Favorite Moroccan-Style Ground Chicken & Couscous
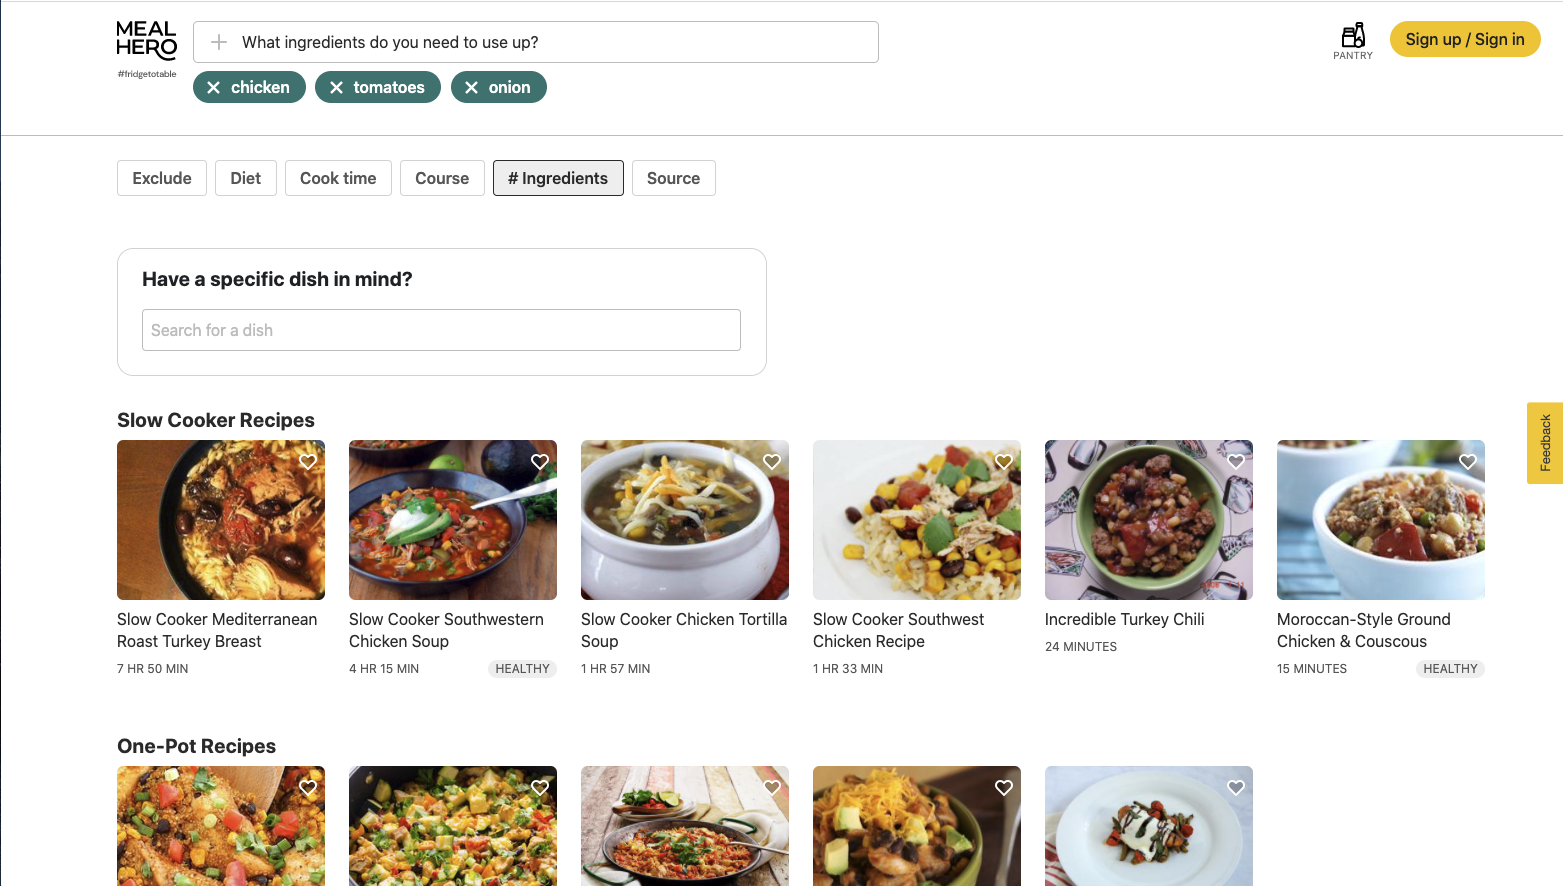The width and height of the screenshot is (1563, 886). (x=1468, y=462)
